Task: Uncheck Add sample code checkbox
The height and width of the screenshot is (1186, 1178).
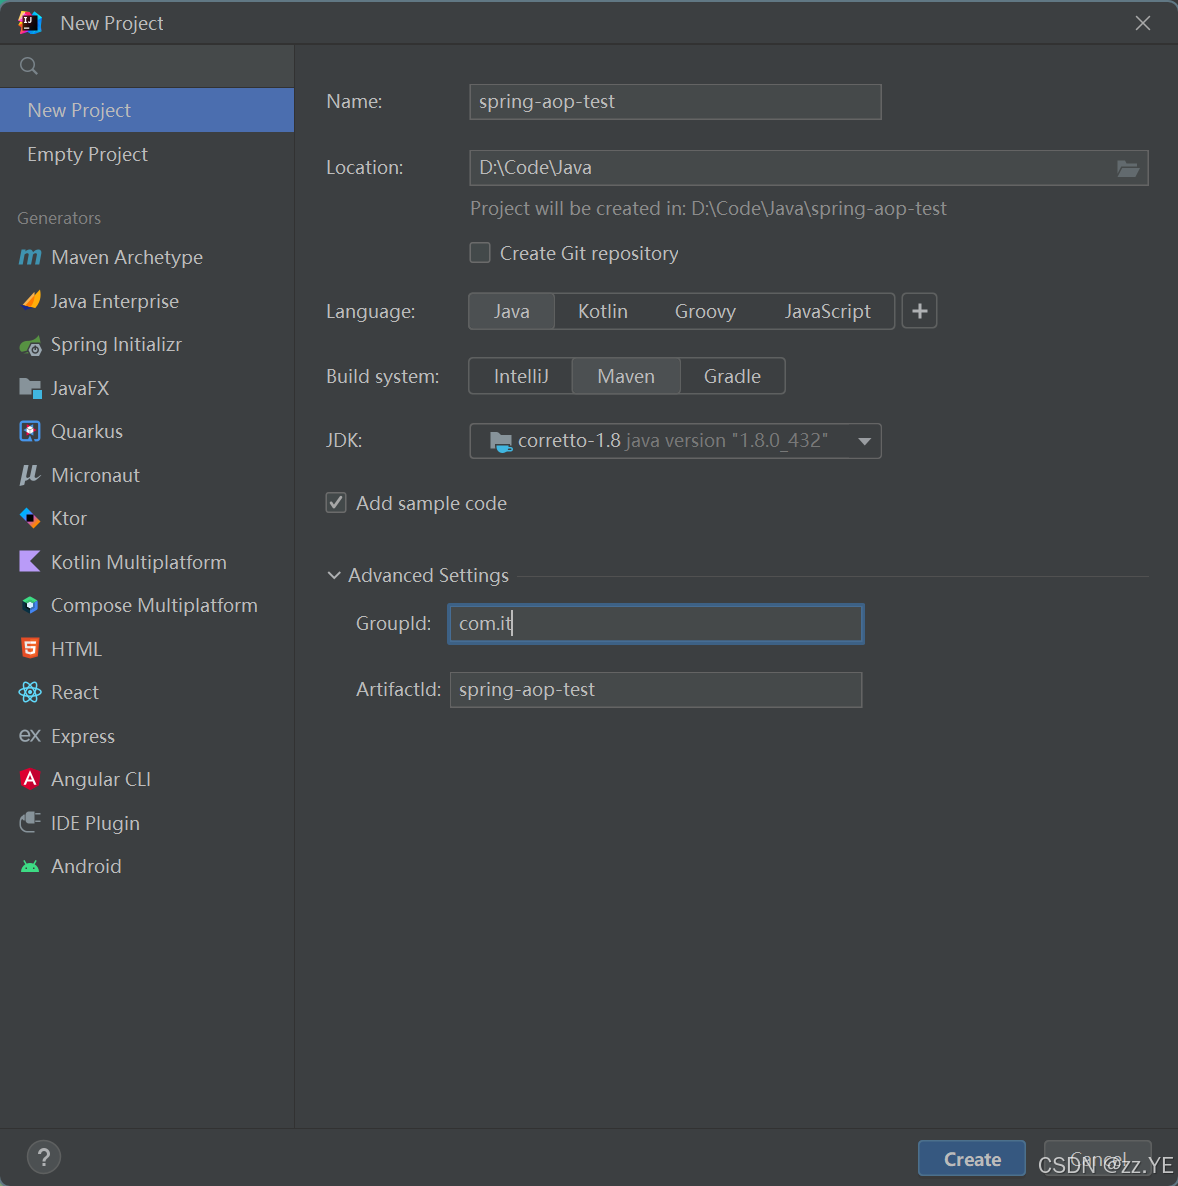Action: coord(336,503)
